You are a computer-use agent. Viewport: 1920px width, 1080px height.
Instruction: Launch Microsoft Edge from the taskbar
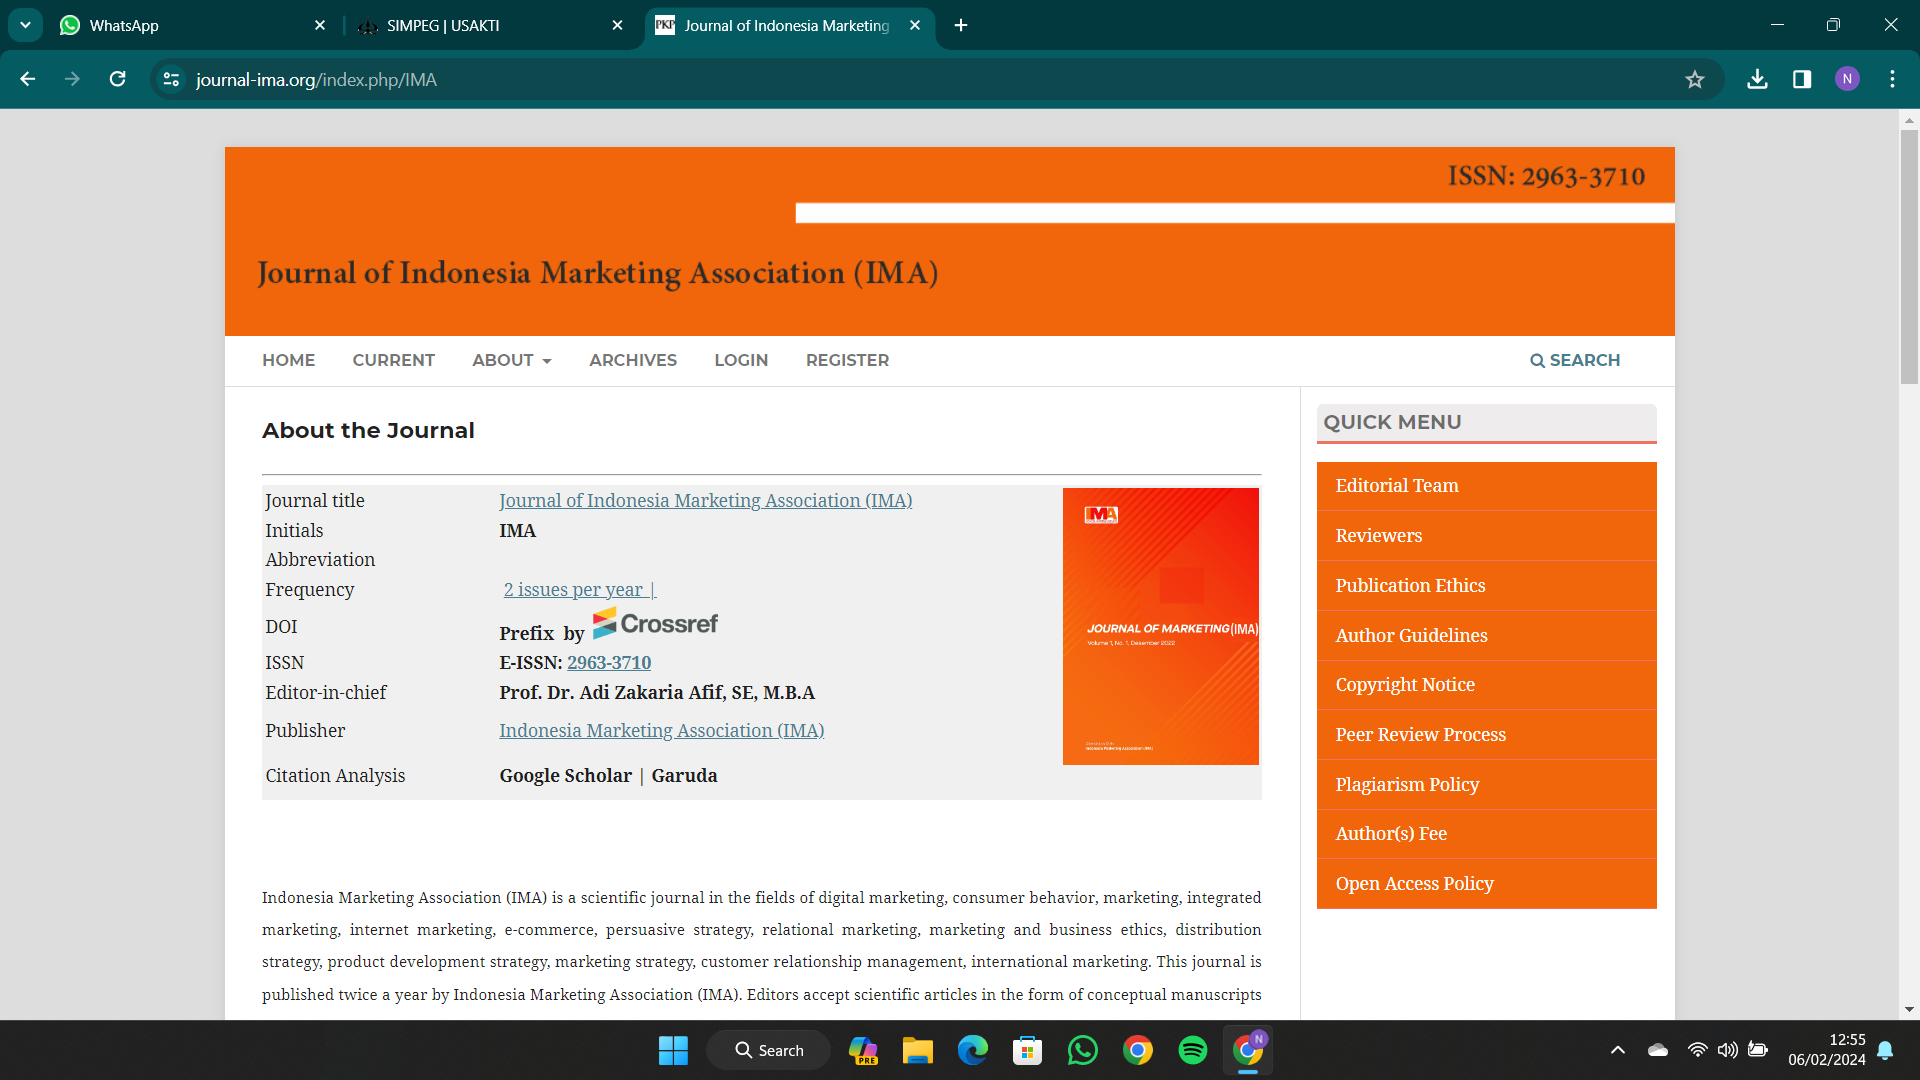tap(972, 1050)
